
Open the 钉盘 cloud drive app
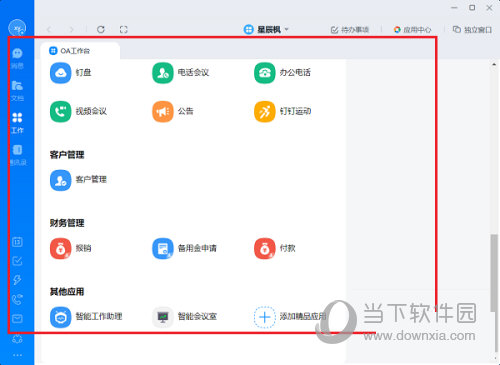tap(61, 73)
